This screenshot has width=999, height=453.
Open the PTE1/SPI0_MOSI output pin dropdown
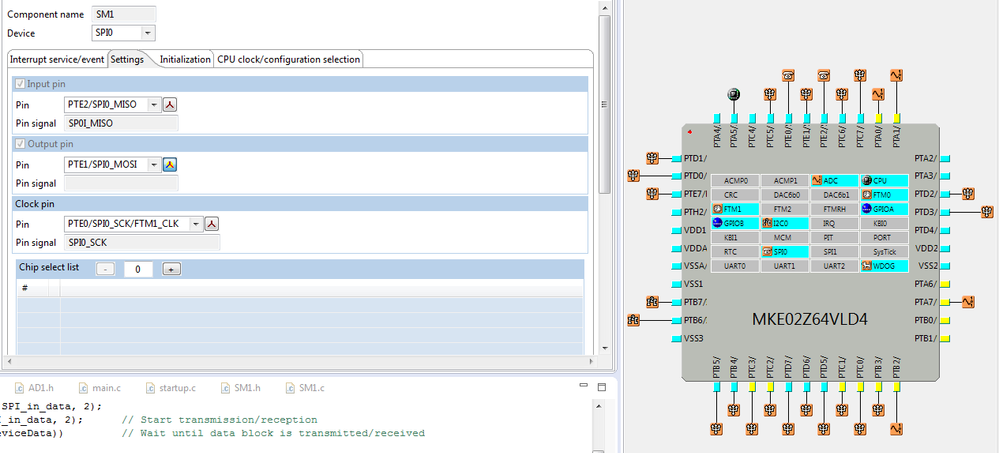coord(154,165)
